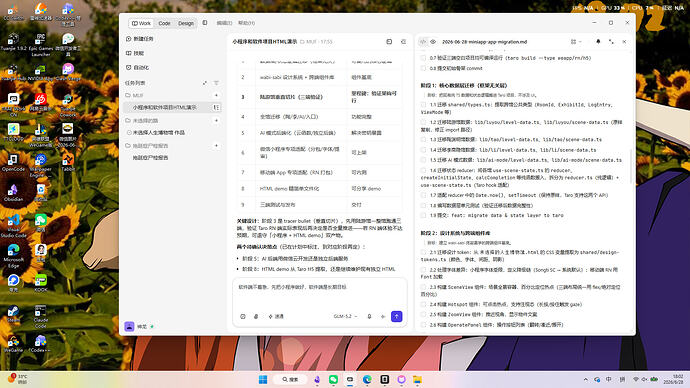
Task: Open Obsidian desktop shortcut
Action: click(x=13, y=193)
